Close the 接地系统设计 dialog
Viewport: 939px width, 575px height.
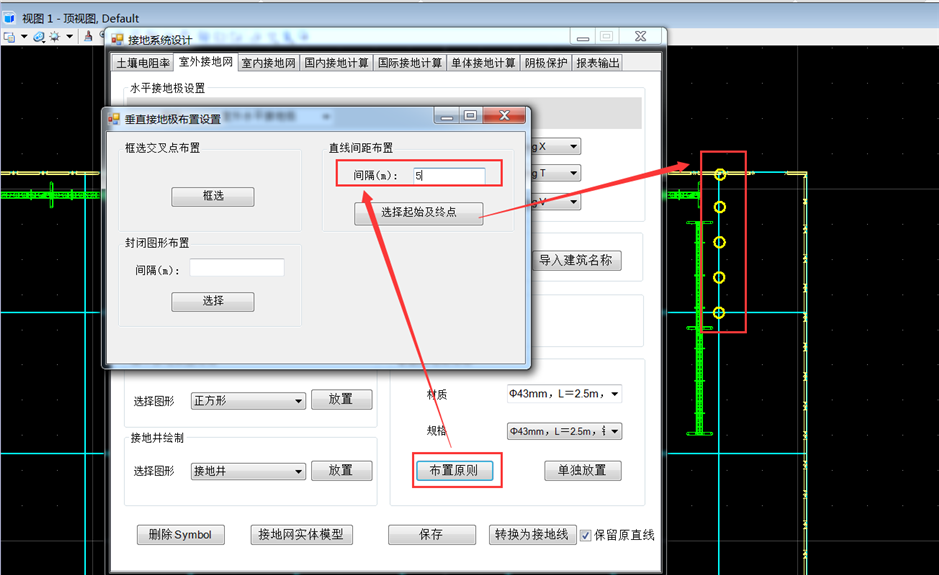641,37
